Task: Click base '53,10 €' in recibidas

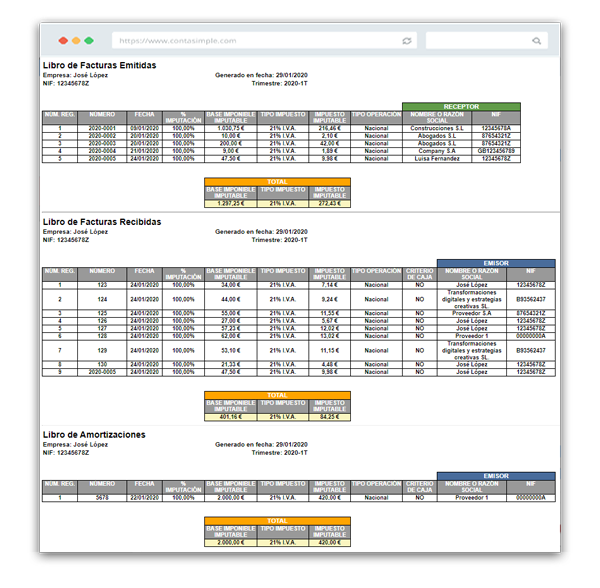Action: point(231,350)
